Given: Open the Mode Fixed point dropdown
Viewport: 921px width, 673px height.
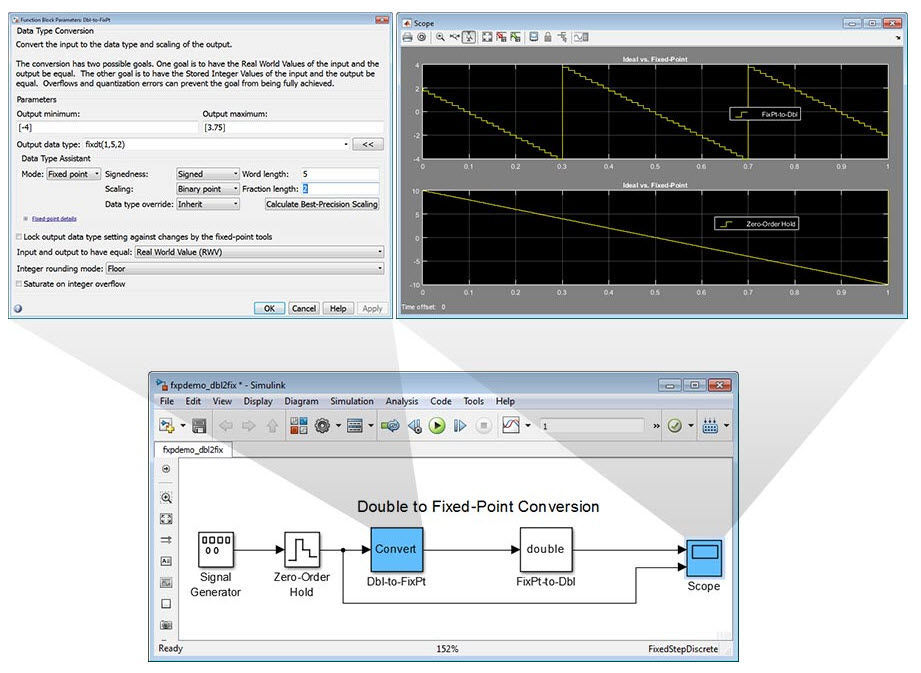Looking at the screenshot, I should coord(73,174).
